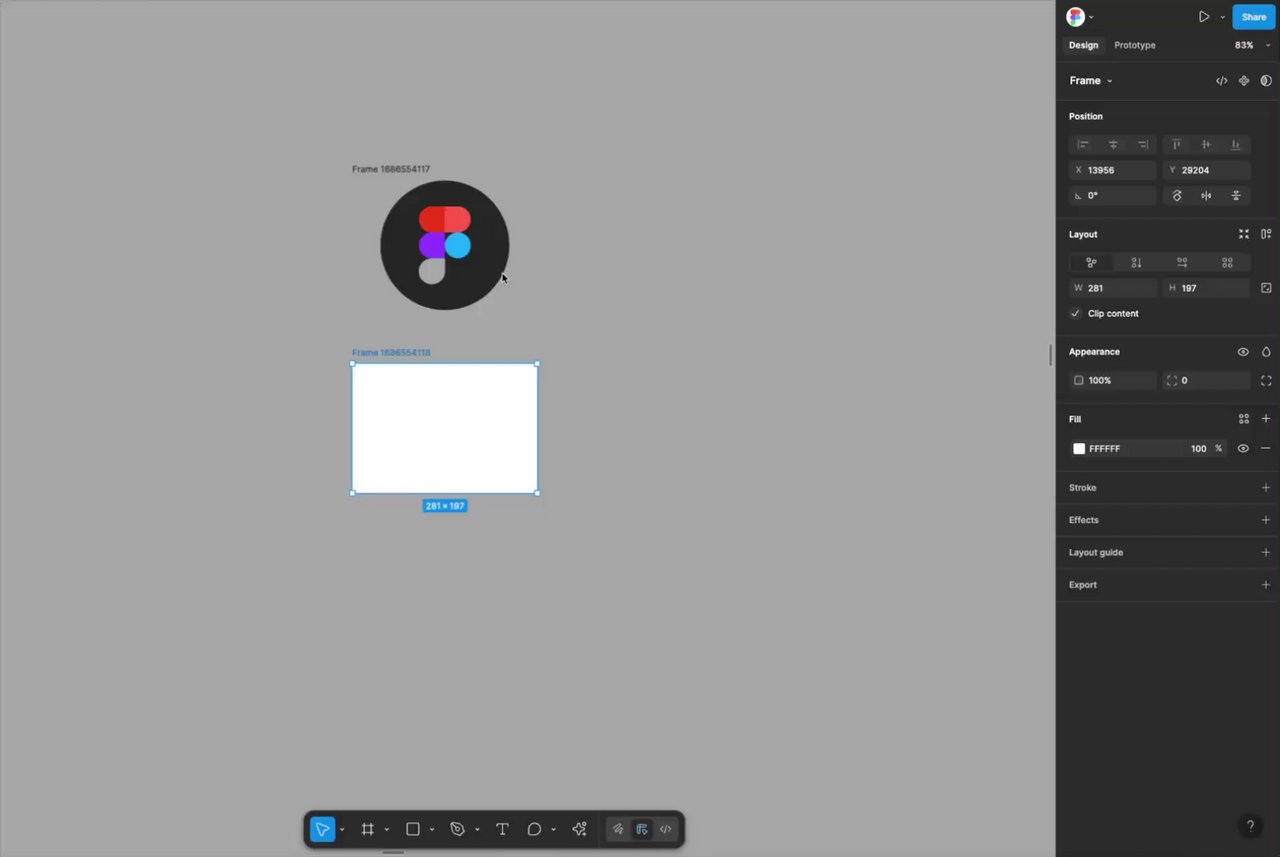Add a new fill with plus
The height and width of the screenshot is (857, 1280).
(1266, 419)
